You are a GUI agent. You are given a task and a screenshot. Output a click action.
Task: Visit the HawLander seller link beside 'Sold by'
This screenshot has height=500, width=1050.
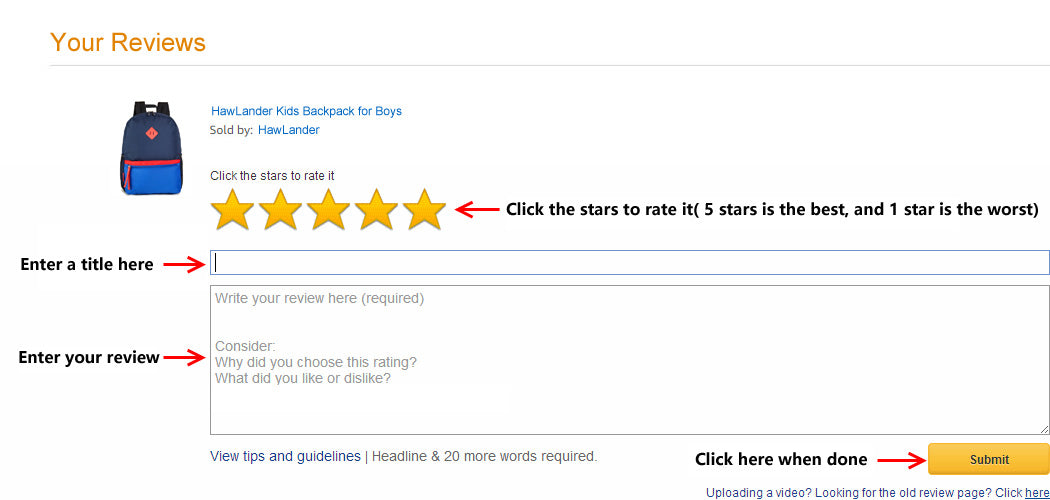click(x=289, y=130)
